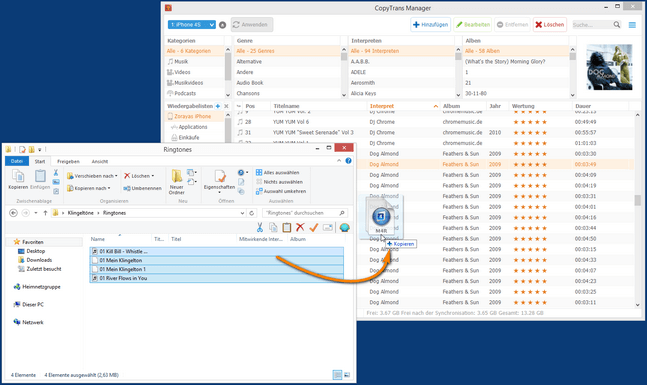The height and width of the screenshot is (385, 647).
Task: Open the iPhone 4S device dropdown
Action: [191, 25]
